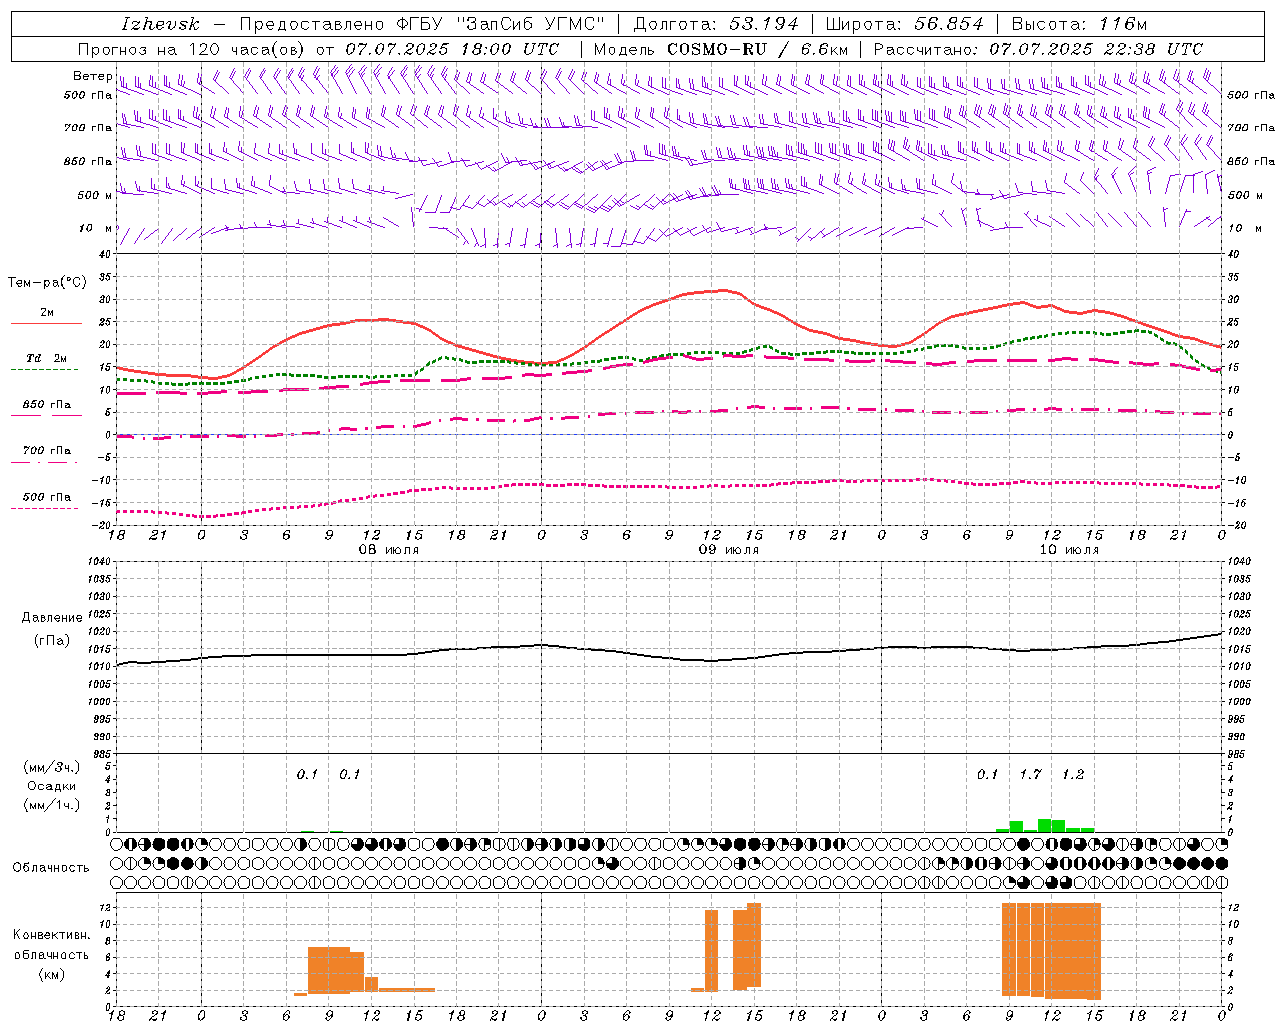
Task: Click the "Высота: 116м" header field
Action: (1079, 24)
